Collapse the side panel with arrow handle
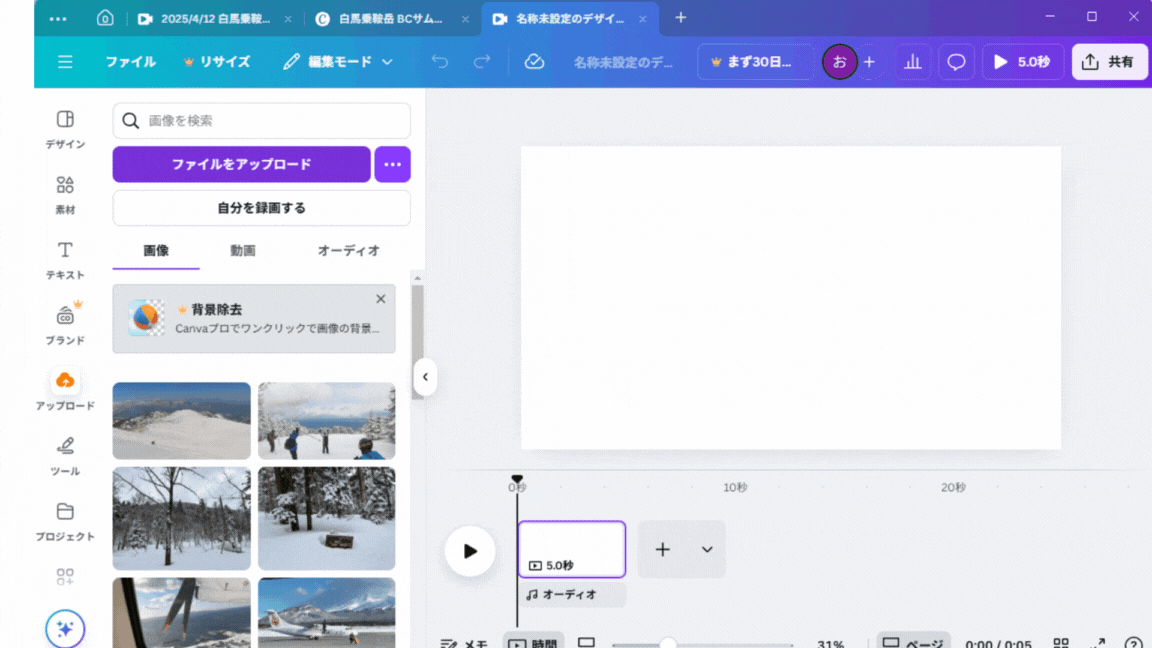The width and height of the screenshot is (1152, 648). (425, 377)
